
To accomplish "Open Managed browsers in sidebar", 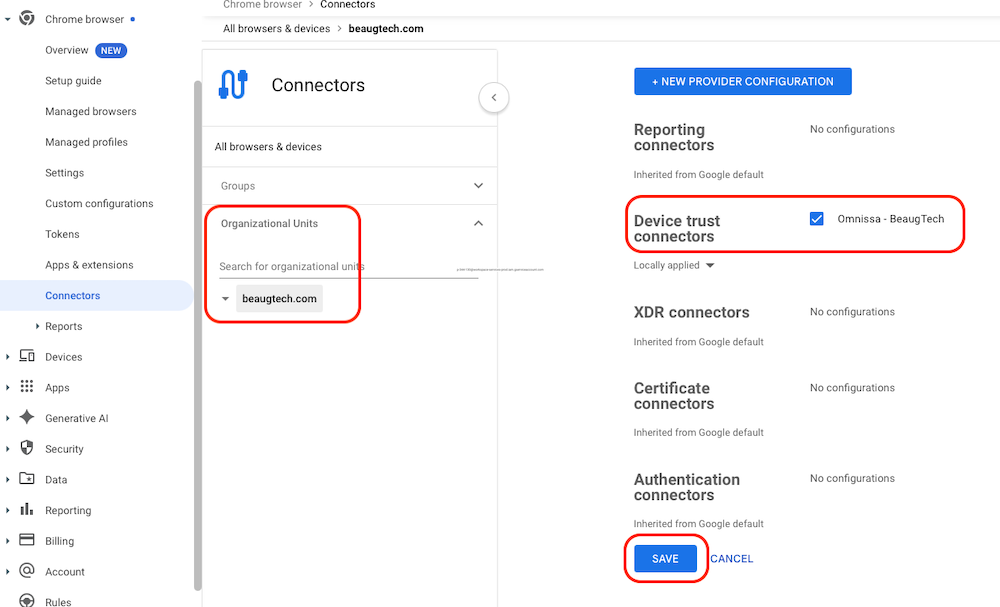I will coord(91,112).
